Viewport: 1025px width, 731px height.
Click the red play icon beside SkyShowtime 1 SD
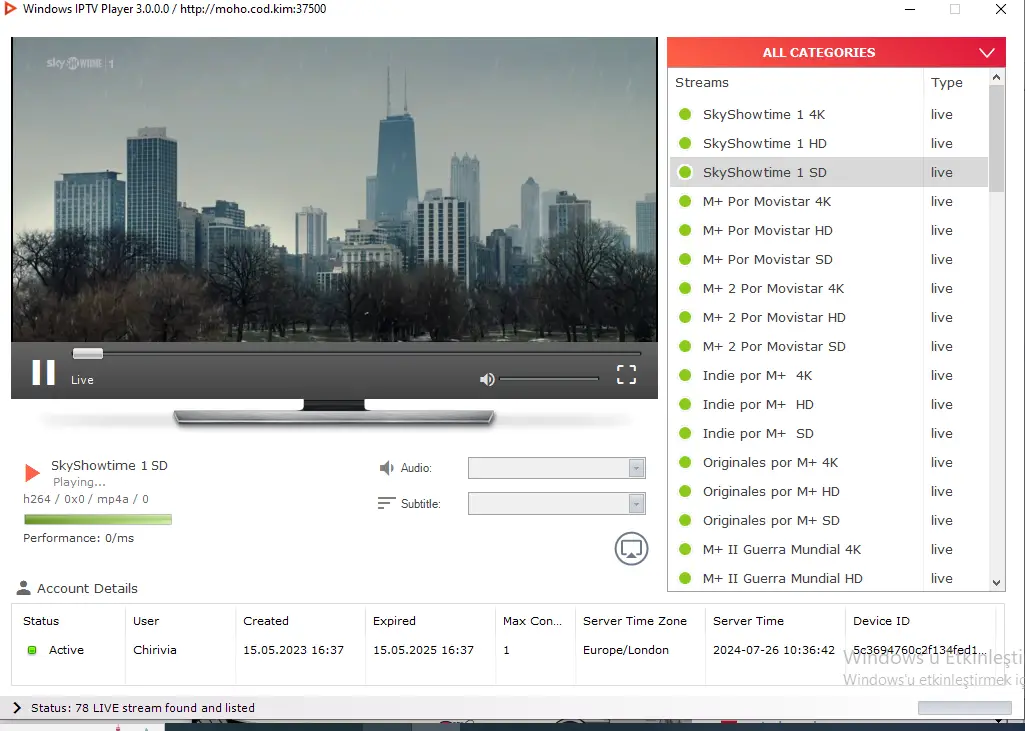click(x=32, y=472)
